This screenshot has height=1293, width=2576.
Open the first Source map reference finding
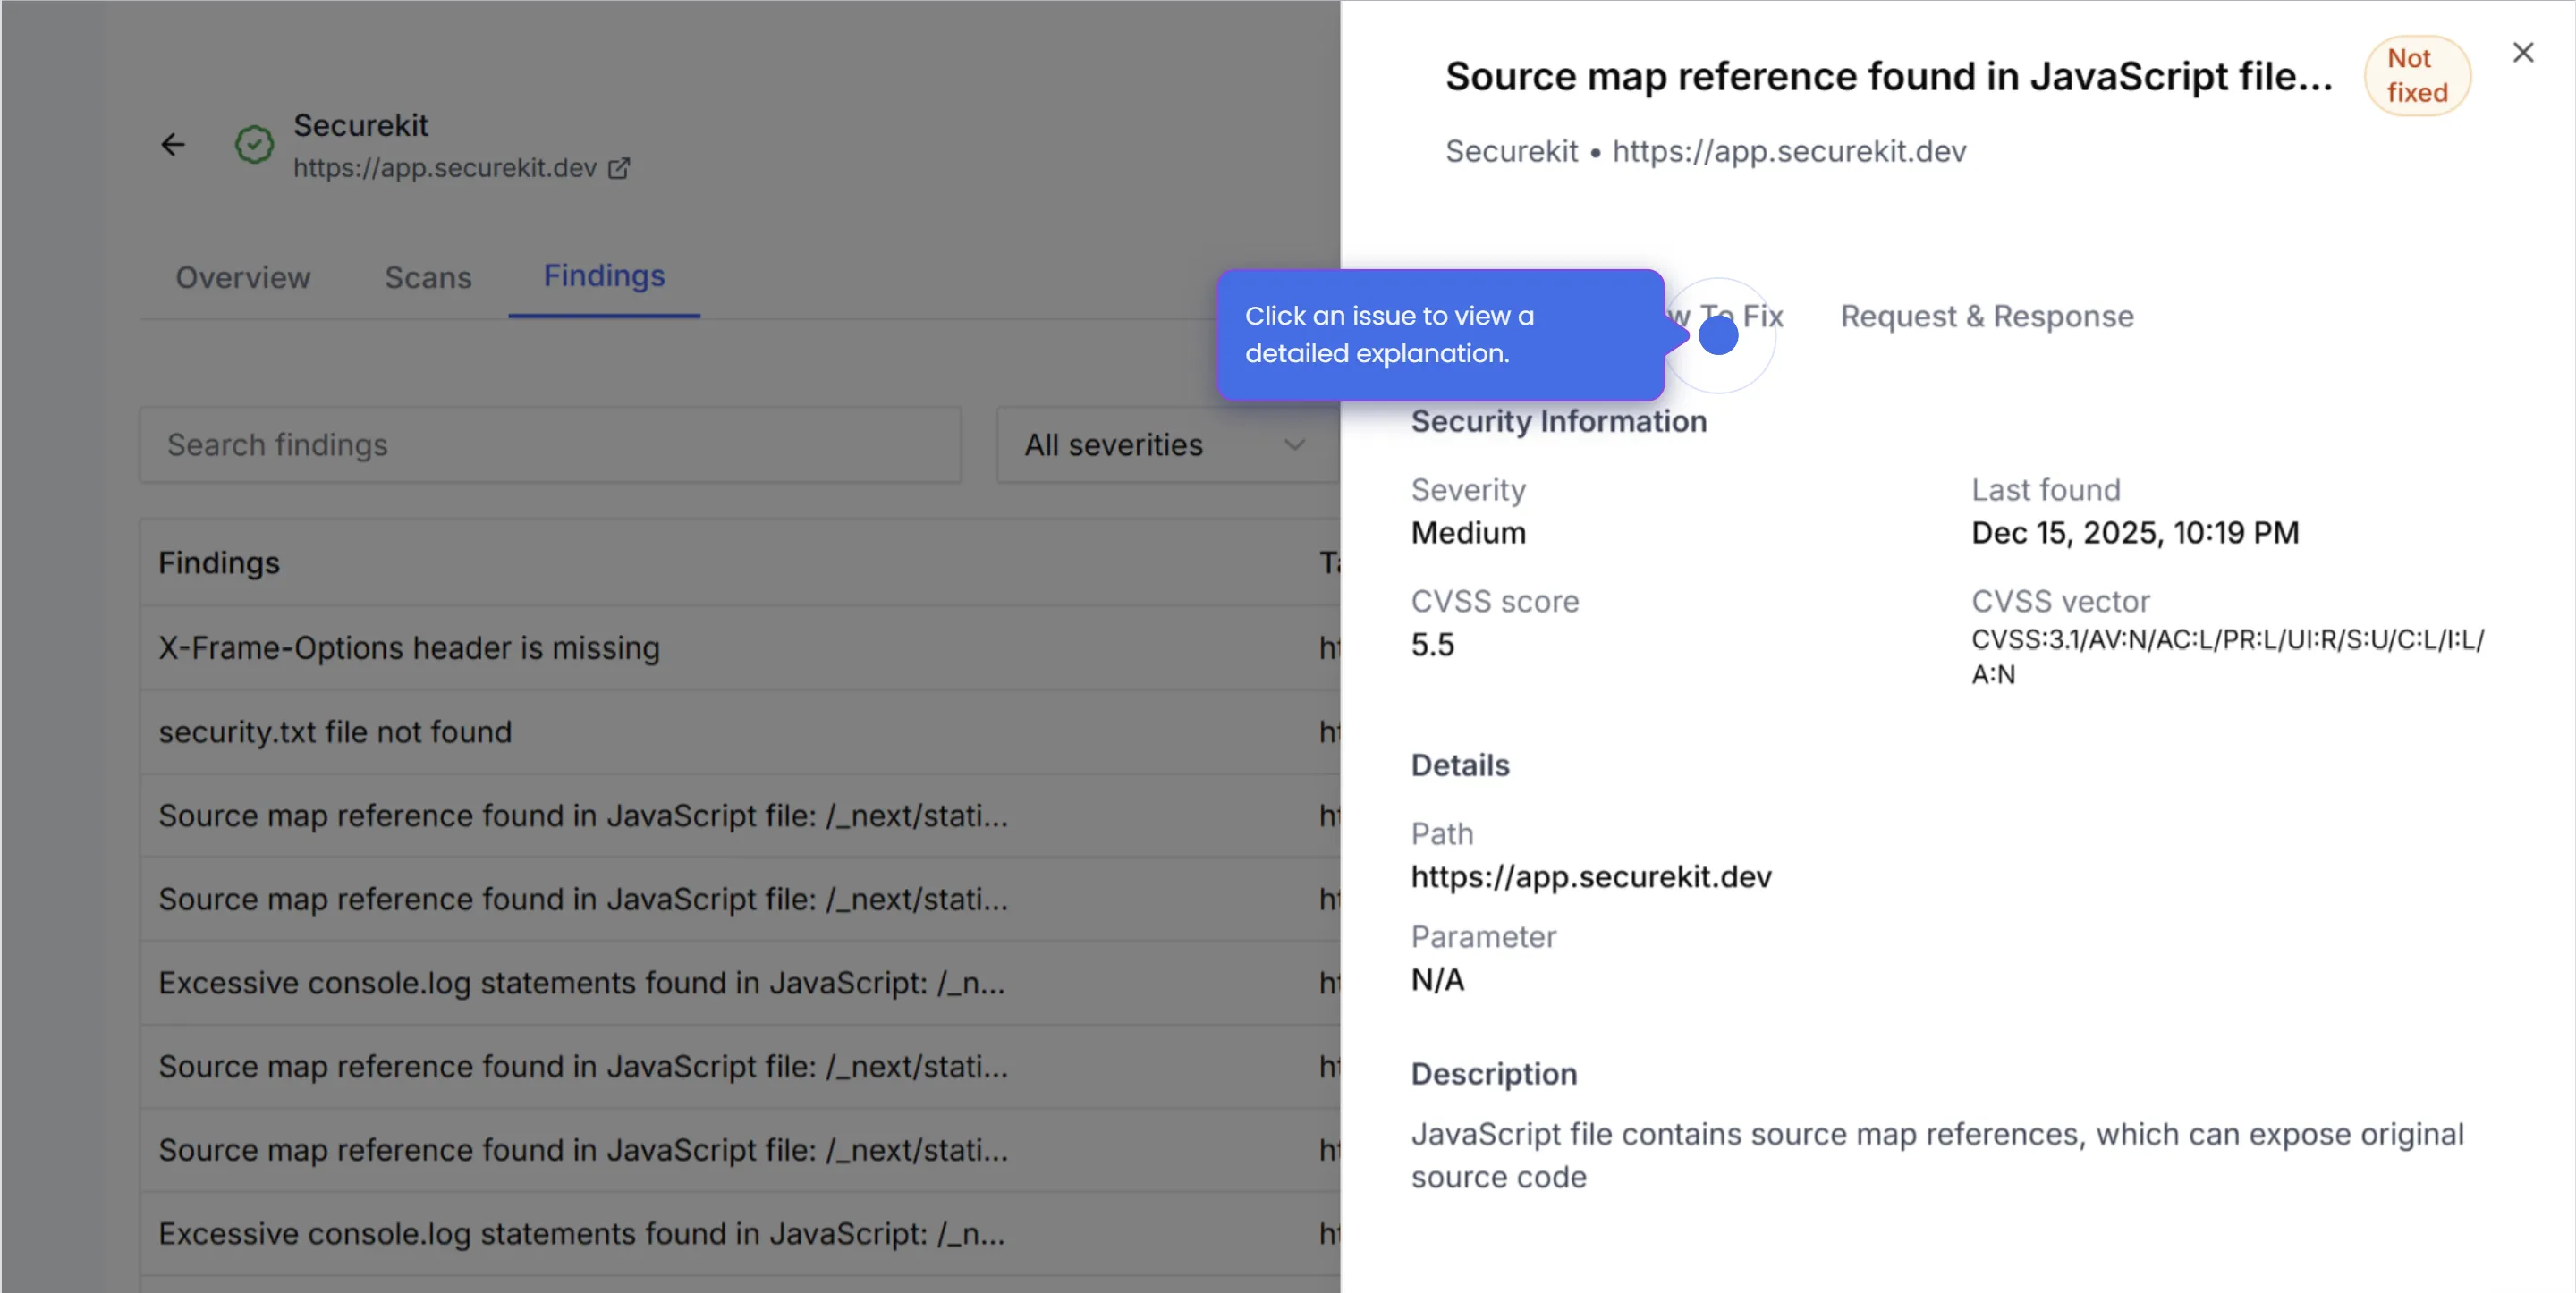[x=583, y=816]
